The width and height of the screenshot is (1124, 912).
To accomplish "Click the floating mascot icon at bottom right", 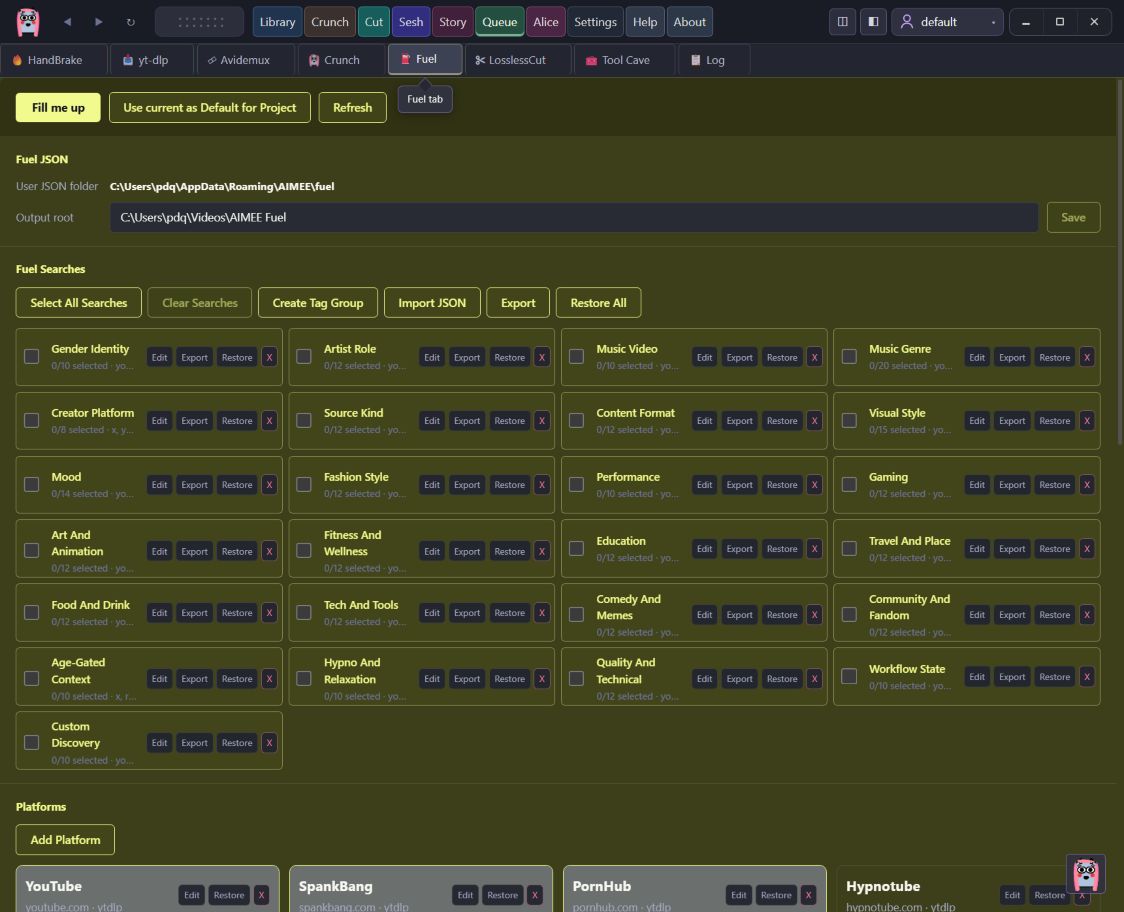I will (1085, 874).
